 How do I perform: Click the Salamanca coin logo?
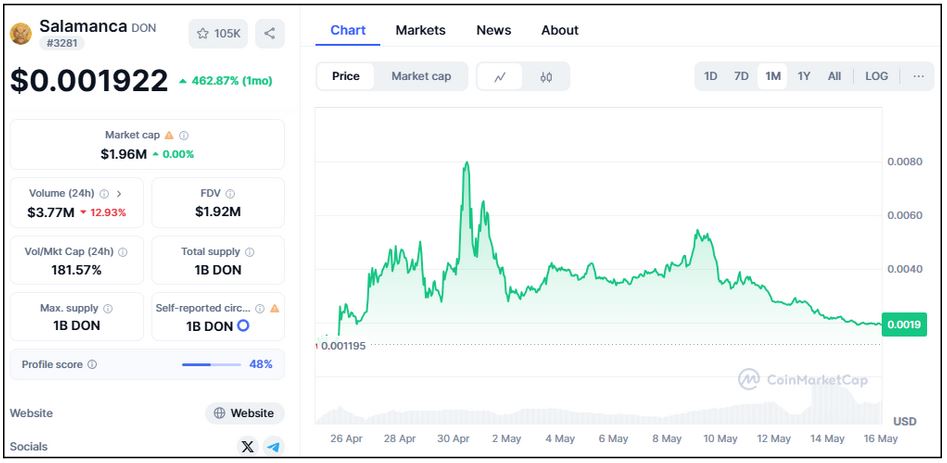pyautogui.click(x=21, y=33)
